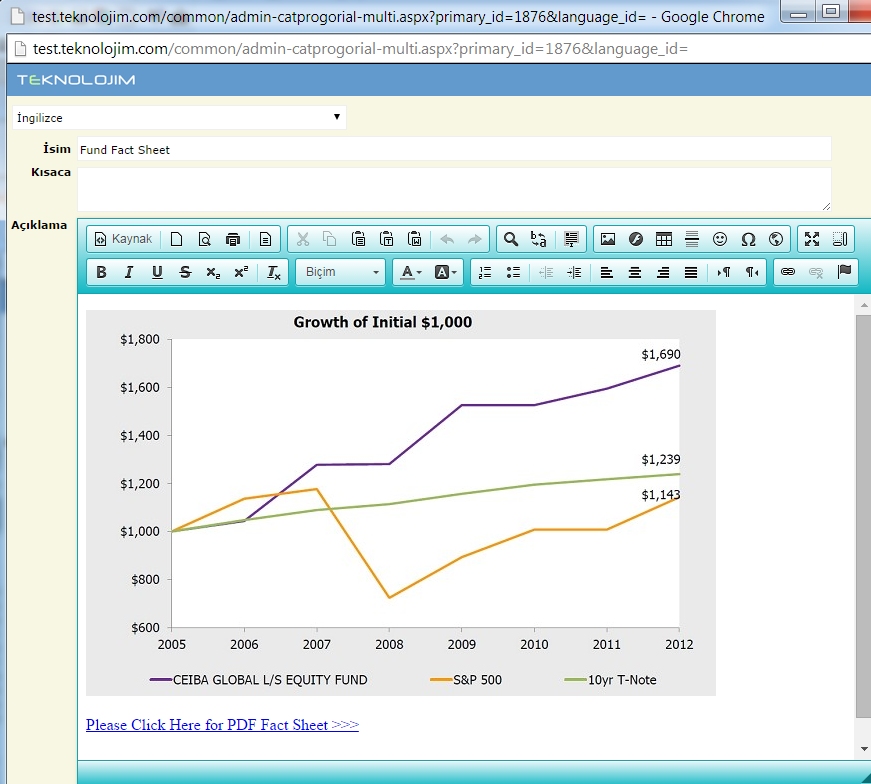Open the special character Omega icon
Image resolution: width=871 pixels, height=784 pixels.
coord(748,239)
